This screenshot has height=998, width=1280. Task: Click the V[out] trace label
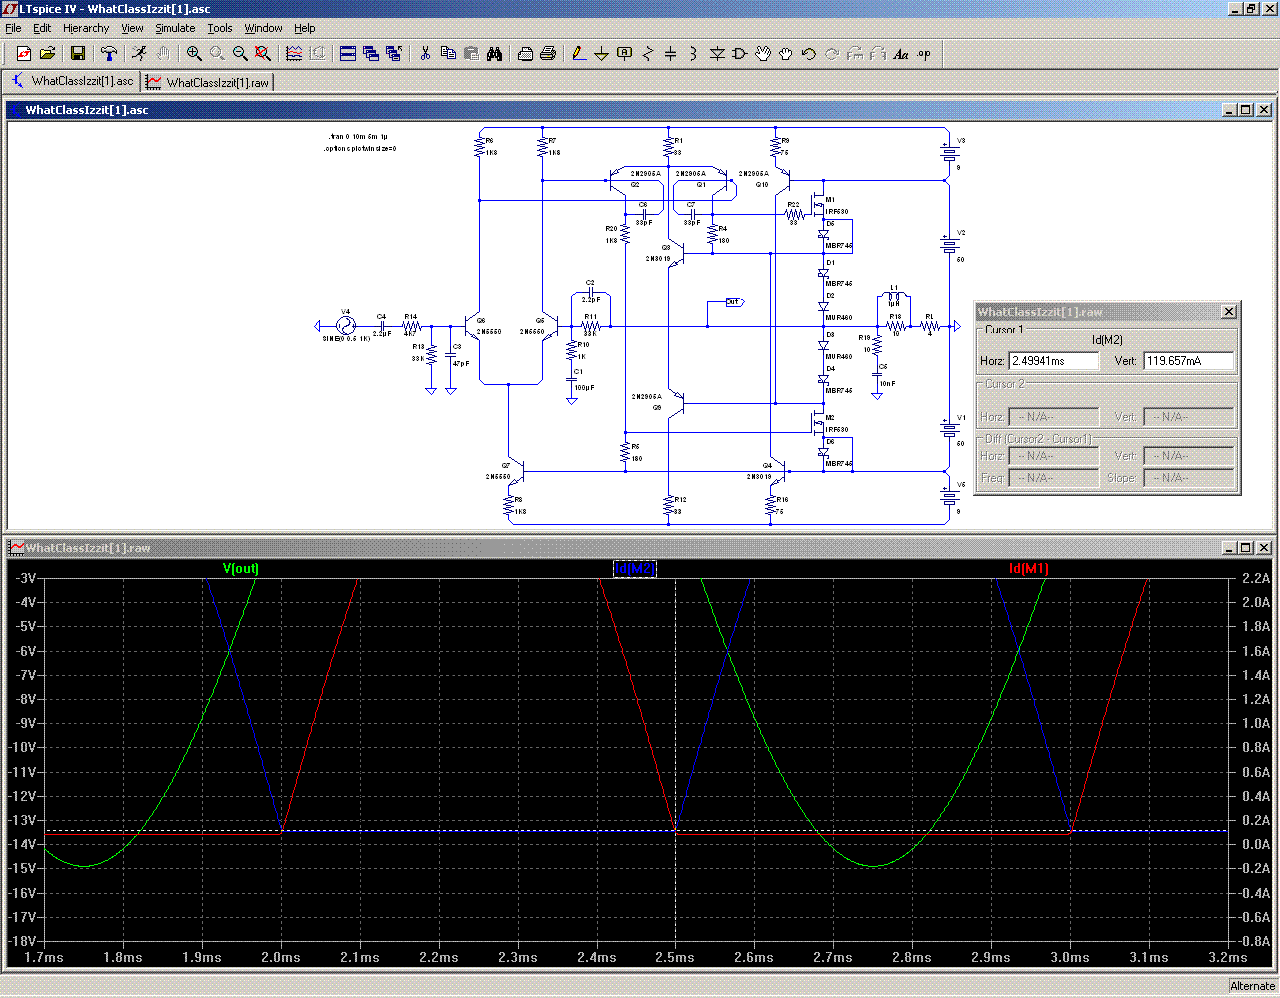tap(240, 568)
